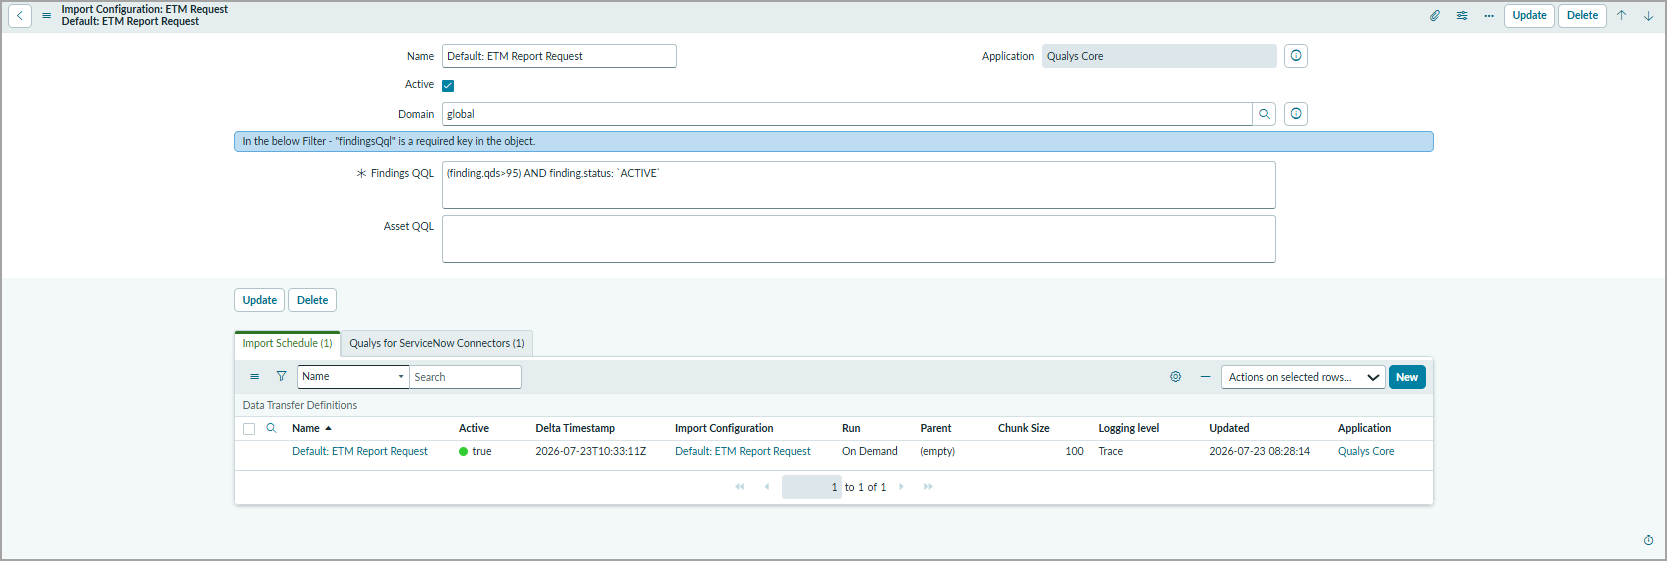
Task: Sort by Delta Timestamp column header
Action: tap(575, 428)
